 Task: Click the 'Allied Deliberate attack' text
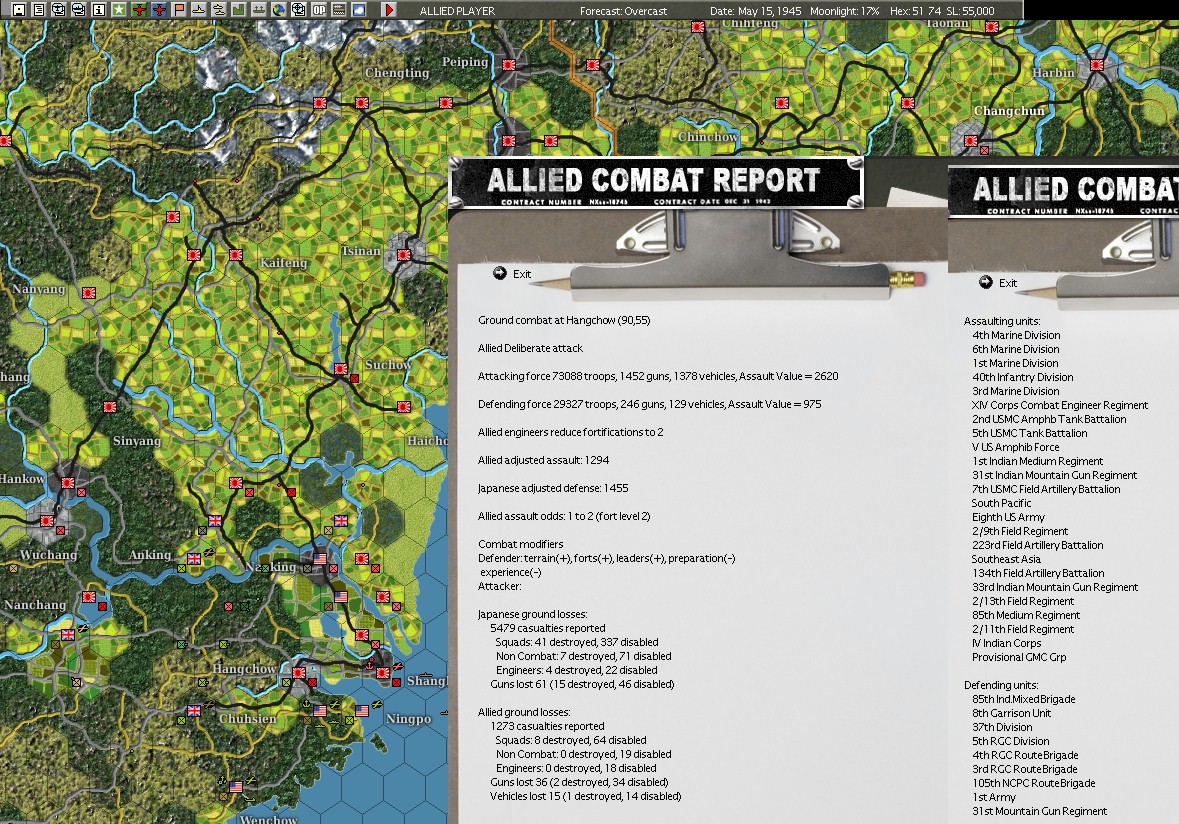point(530,348)
